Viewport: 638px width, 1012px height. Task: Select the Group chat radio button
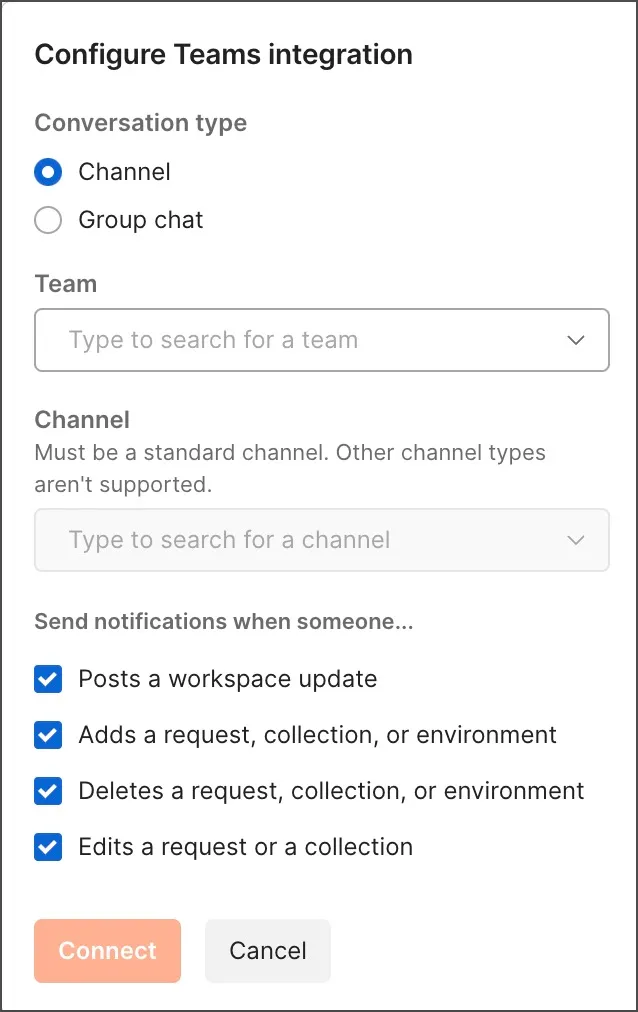point(48,220)
